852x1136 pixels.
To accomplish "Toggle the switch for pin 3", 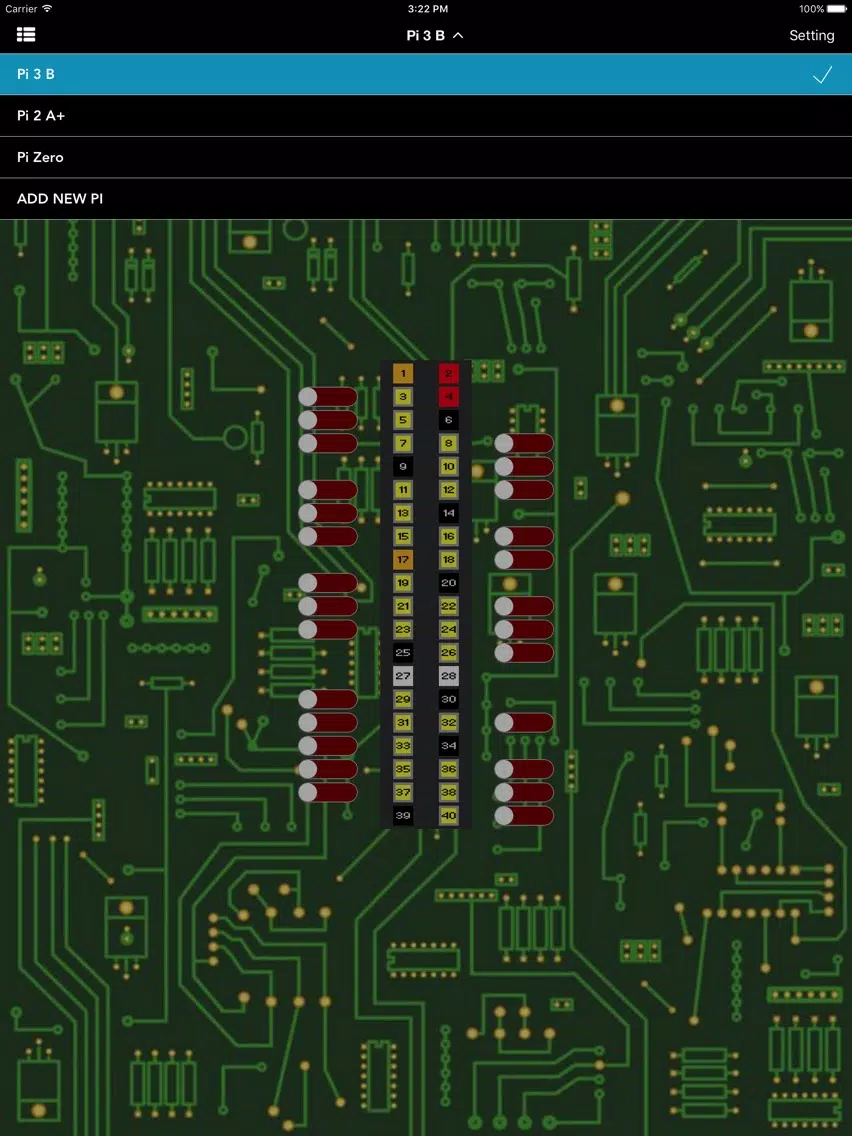I will (327, 397).
